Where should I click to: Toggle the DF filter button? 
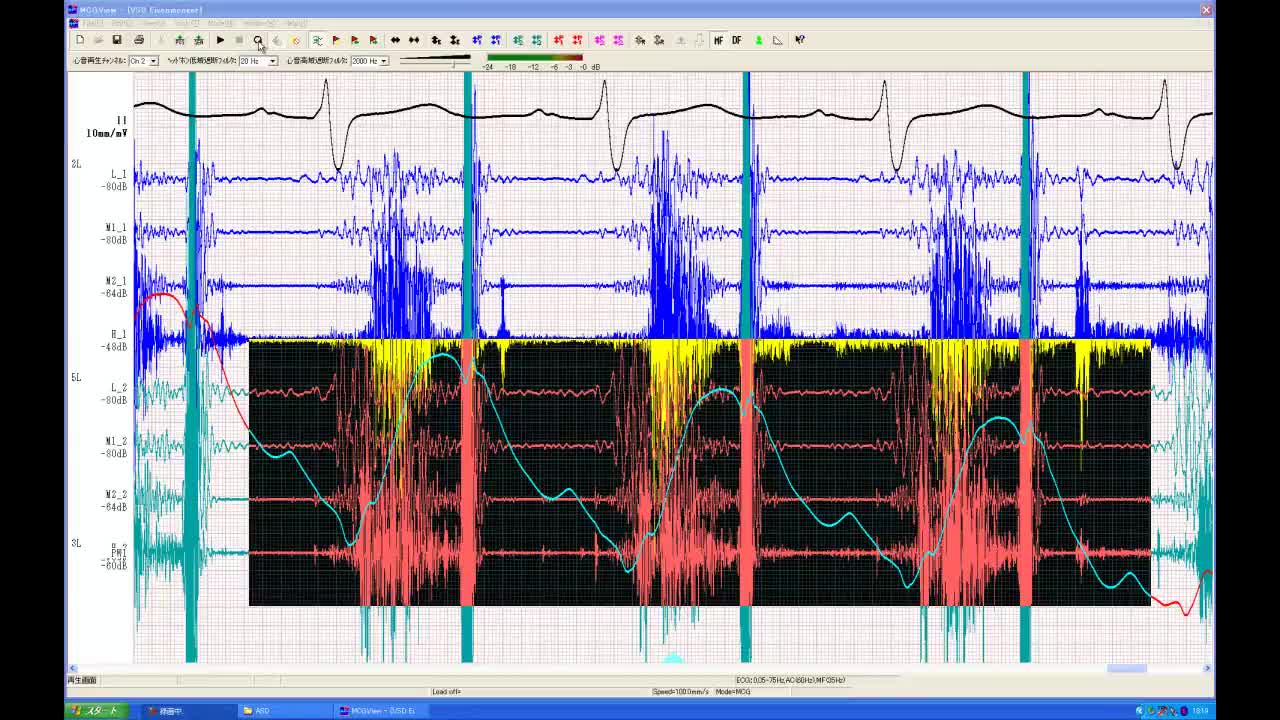(x=737, y=40)
